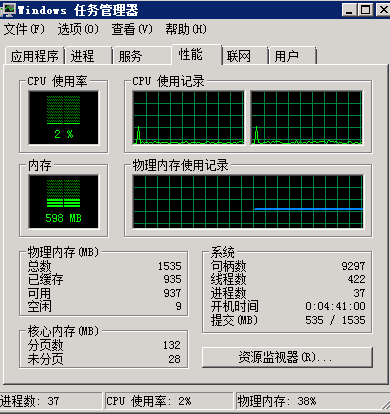
Task: Maximize the Task Manager window
Action: click(x=366, y=10)
